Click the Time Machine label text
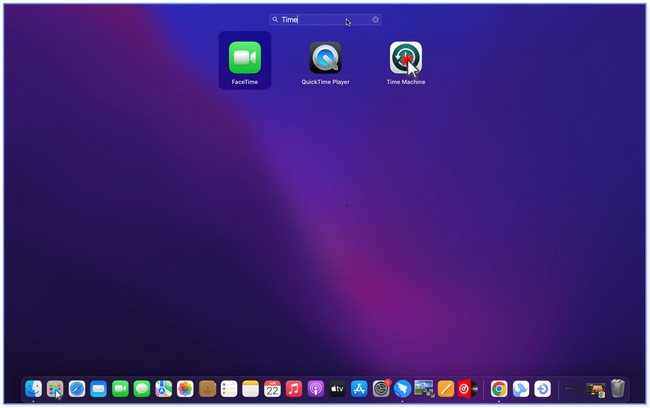650x408 pixels. click(x=406, y=82)
